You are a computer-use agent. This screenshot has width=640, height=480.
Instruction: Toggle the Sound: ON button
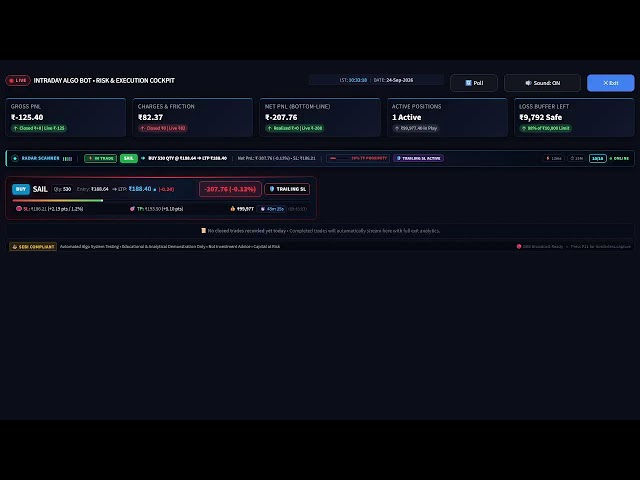pyautogui.click(x=542, y=83)
